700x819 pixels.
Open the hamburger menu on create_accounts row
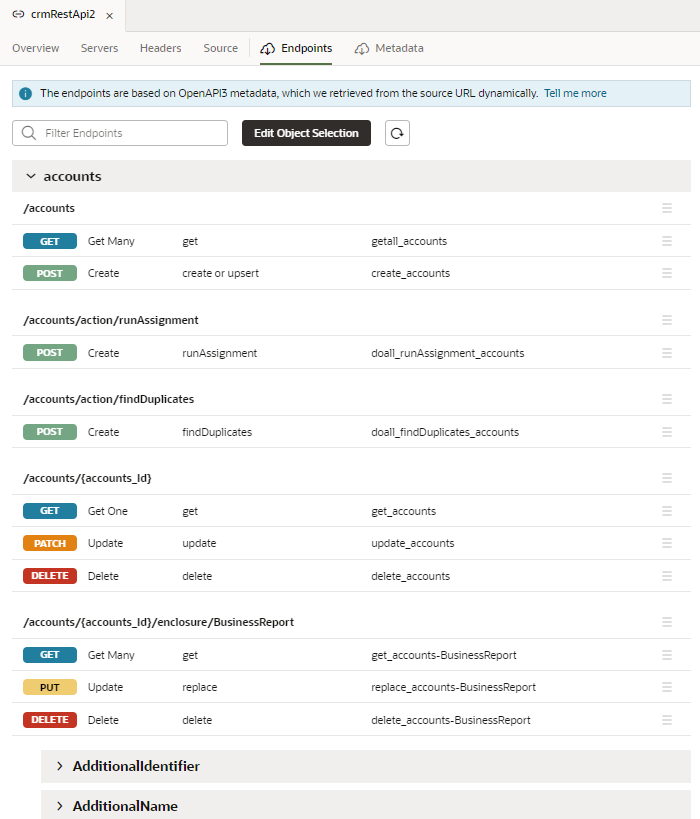point(667,272)
